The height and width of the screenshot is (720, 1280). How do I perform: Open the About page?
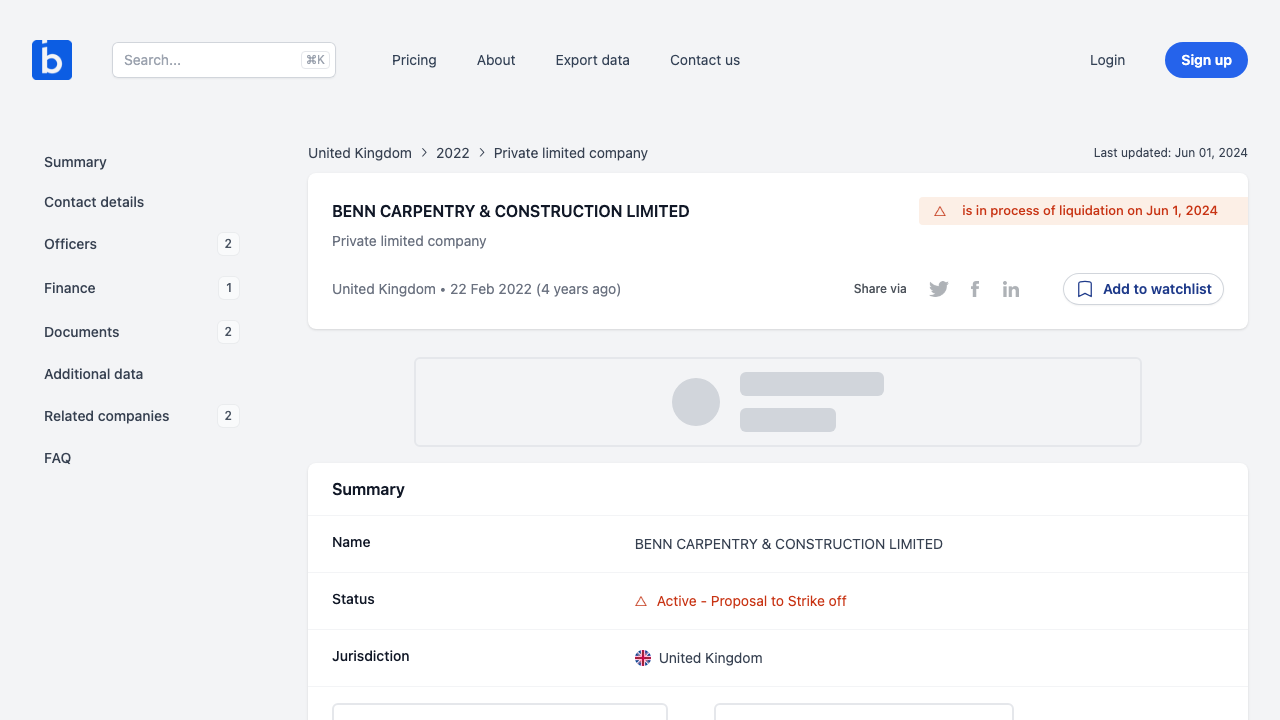click(495, 60)
